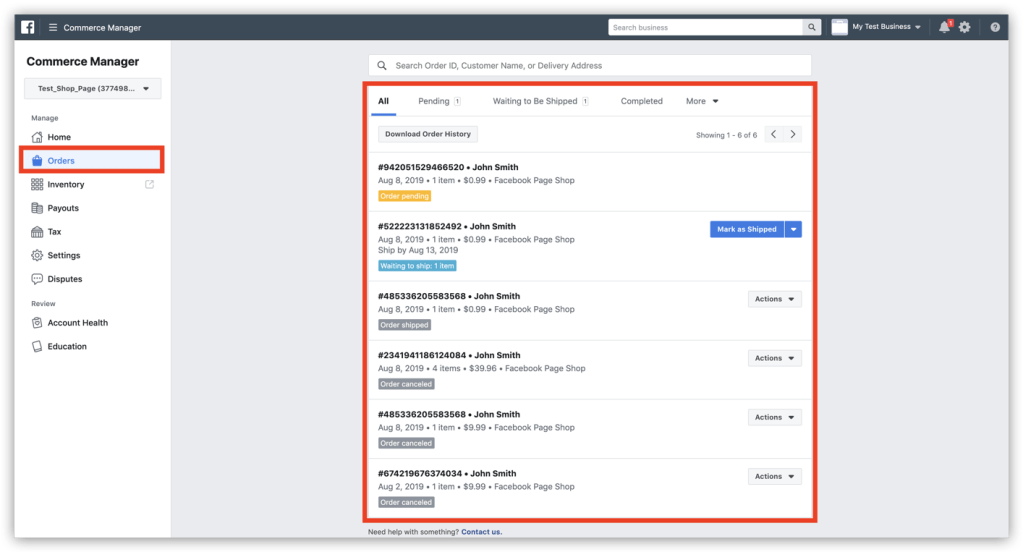Screen dimensions: 1023x552
Task: Open arrow next to Mark as Shipped
Action: tap(794, 229)
